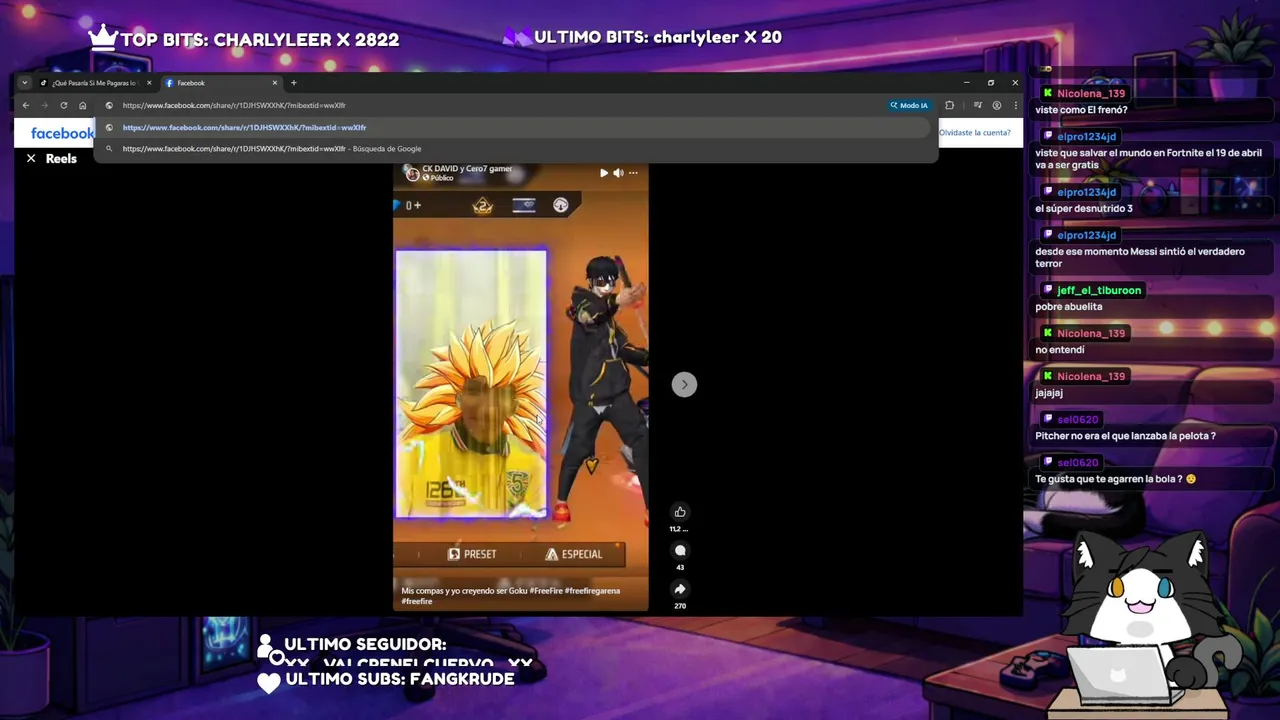Open the browser profile avatar icon
The image size is (1280, 720).
(997, 105)
